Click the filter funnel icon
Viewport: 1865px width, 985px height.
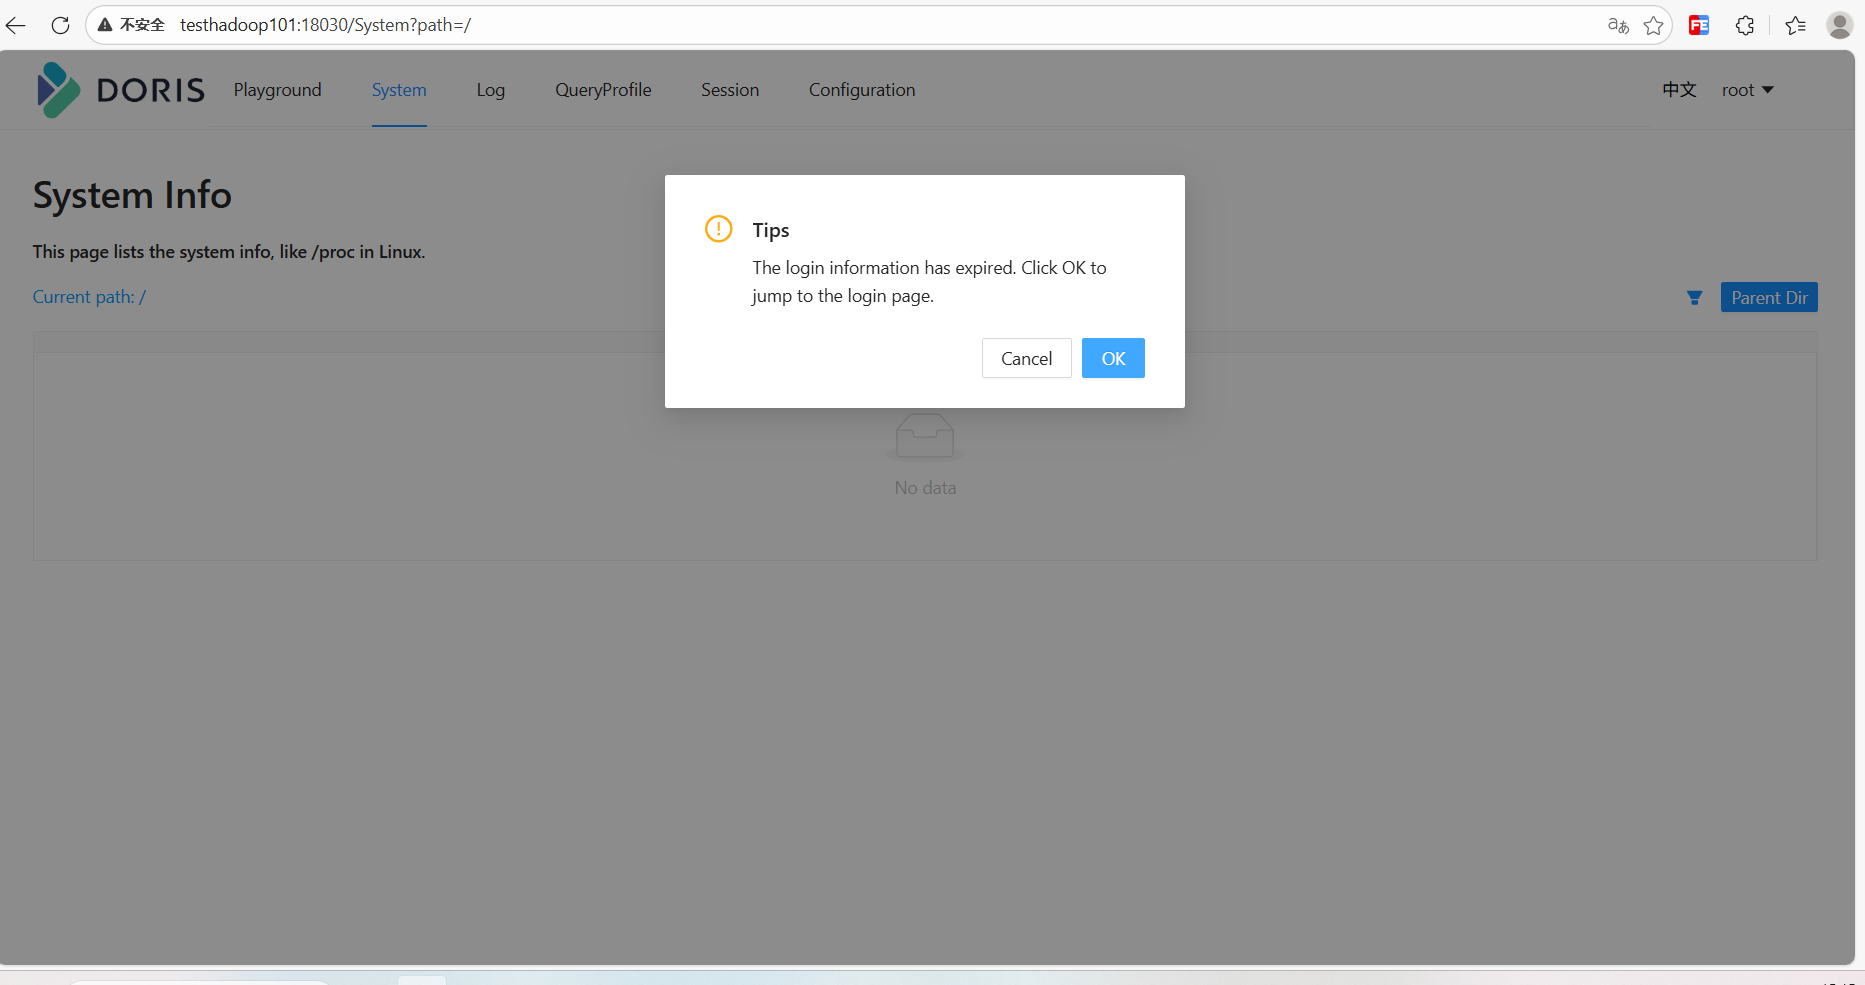pos(1694,298)
